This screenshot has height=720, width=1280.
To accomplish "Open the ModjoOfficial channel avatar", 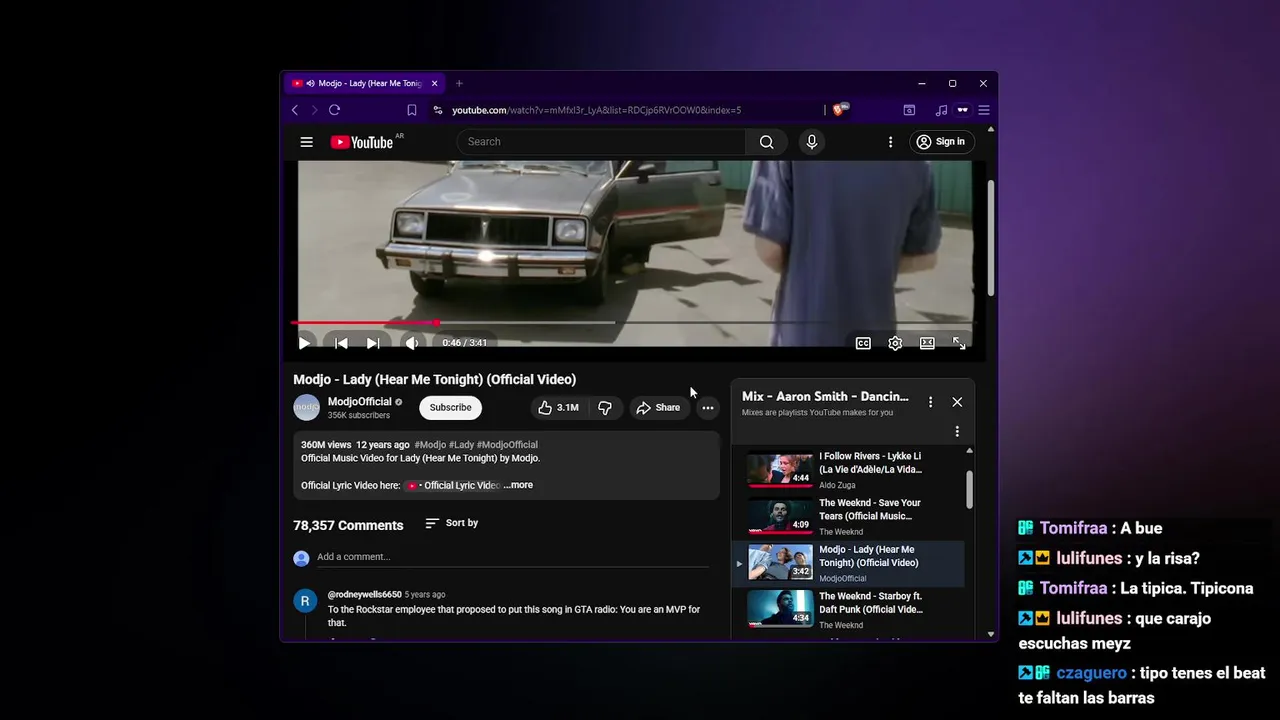I will (306, 407).
